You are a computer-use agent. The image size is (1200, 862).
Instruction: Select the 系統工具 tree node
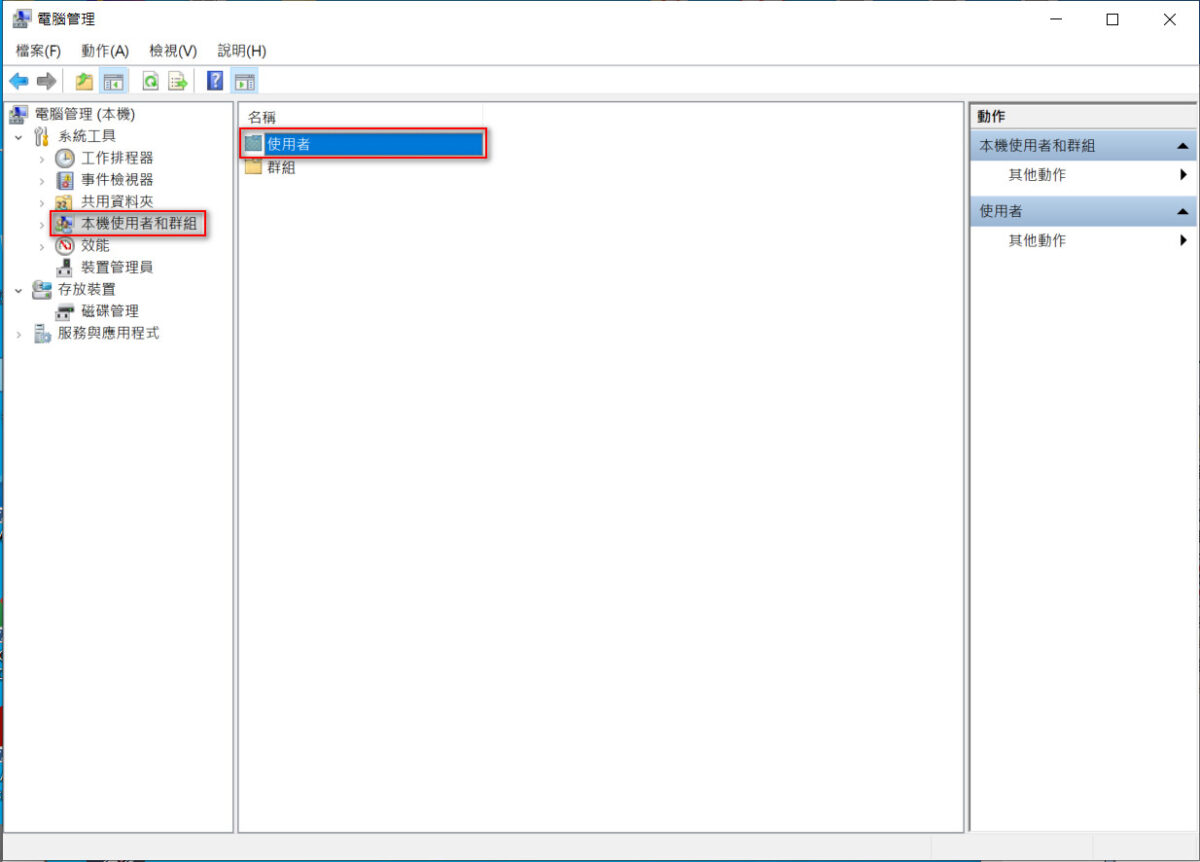point(87,136)
